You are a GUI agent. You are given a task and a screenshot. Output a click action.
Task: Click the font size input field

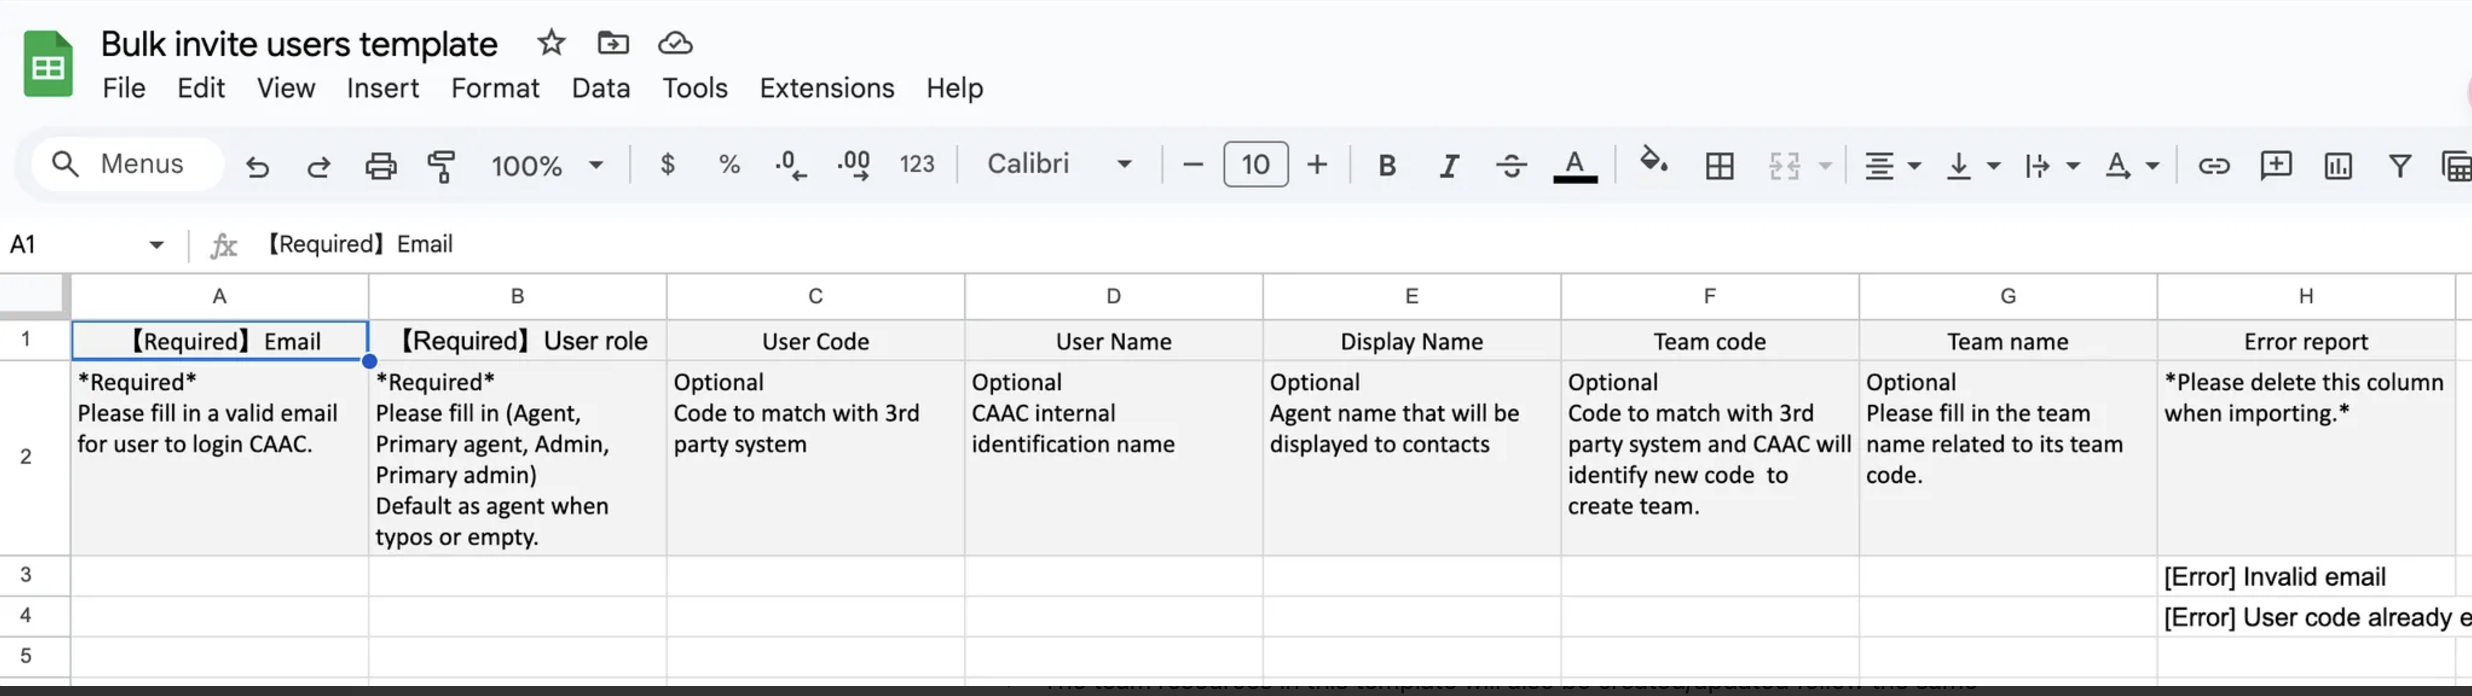coord(1255,164)
